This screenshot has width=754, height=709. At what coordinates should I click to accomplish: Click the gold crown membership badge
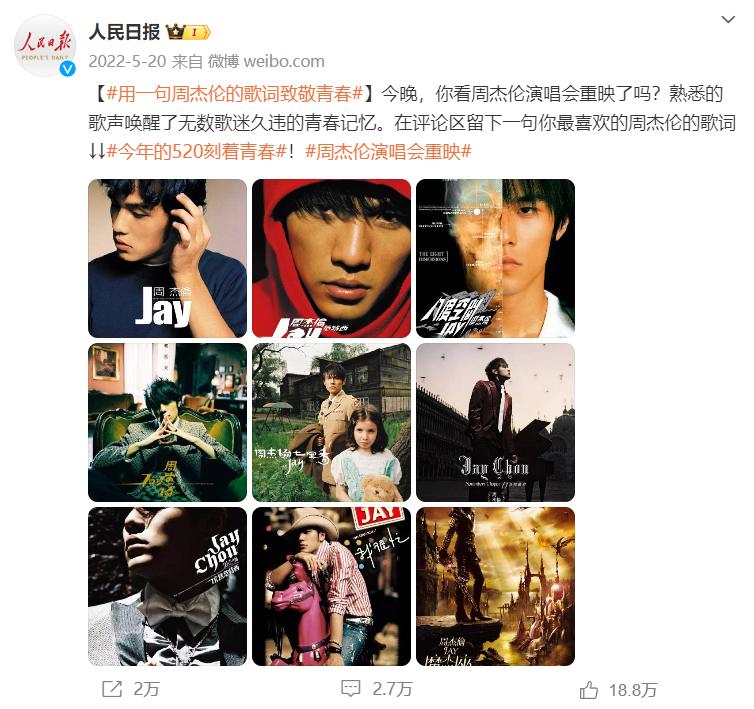click(188, 32)
